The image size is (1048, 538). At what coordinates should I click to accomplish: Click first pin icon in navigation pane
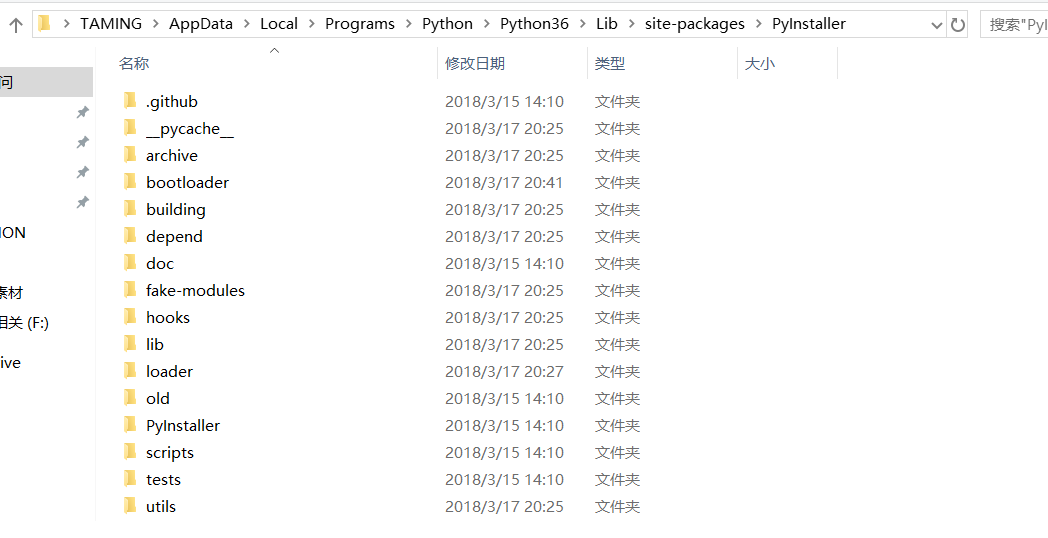pyautogui.click(x=82, y=112)
